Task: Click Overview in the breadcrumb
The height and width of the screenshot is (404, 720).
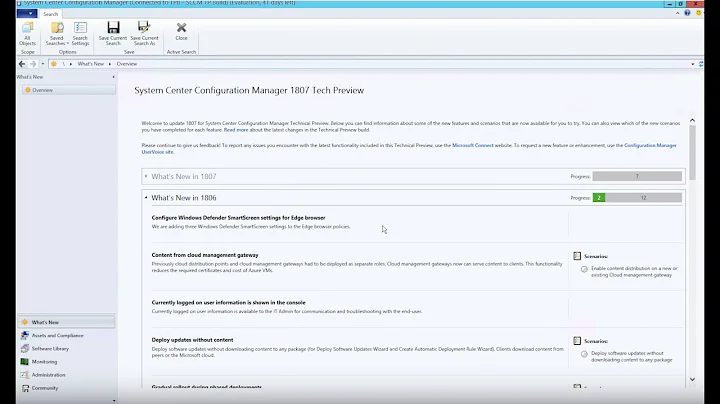Action: 127,64
